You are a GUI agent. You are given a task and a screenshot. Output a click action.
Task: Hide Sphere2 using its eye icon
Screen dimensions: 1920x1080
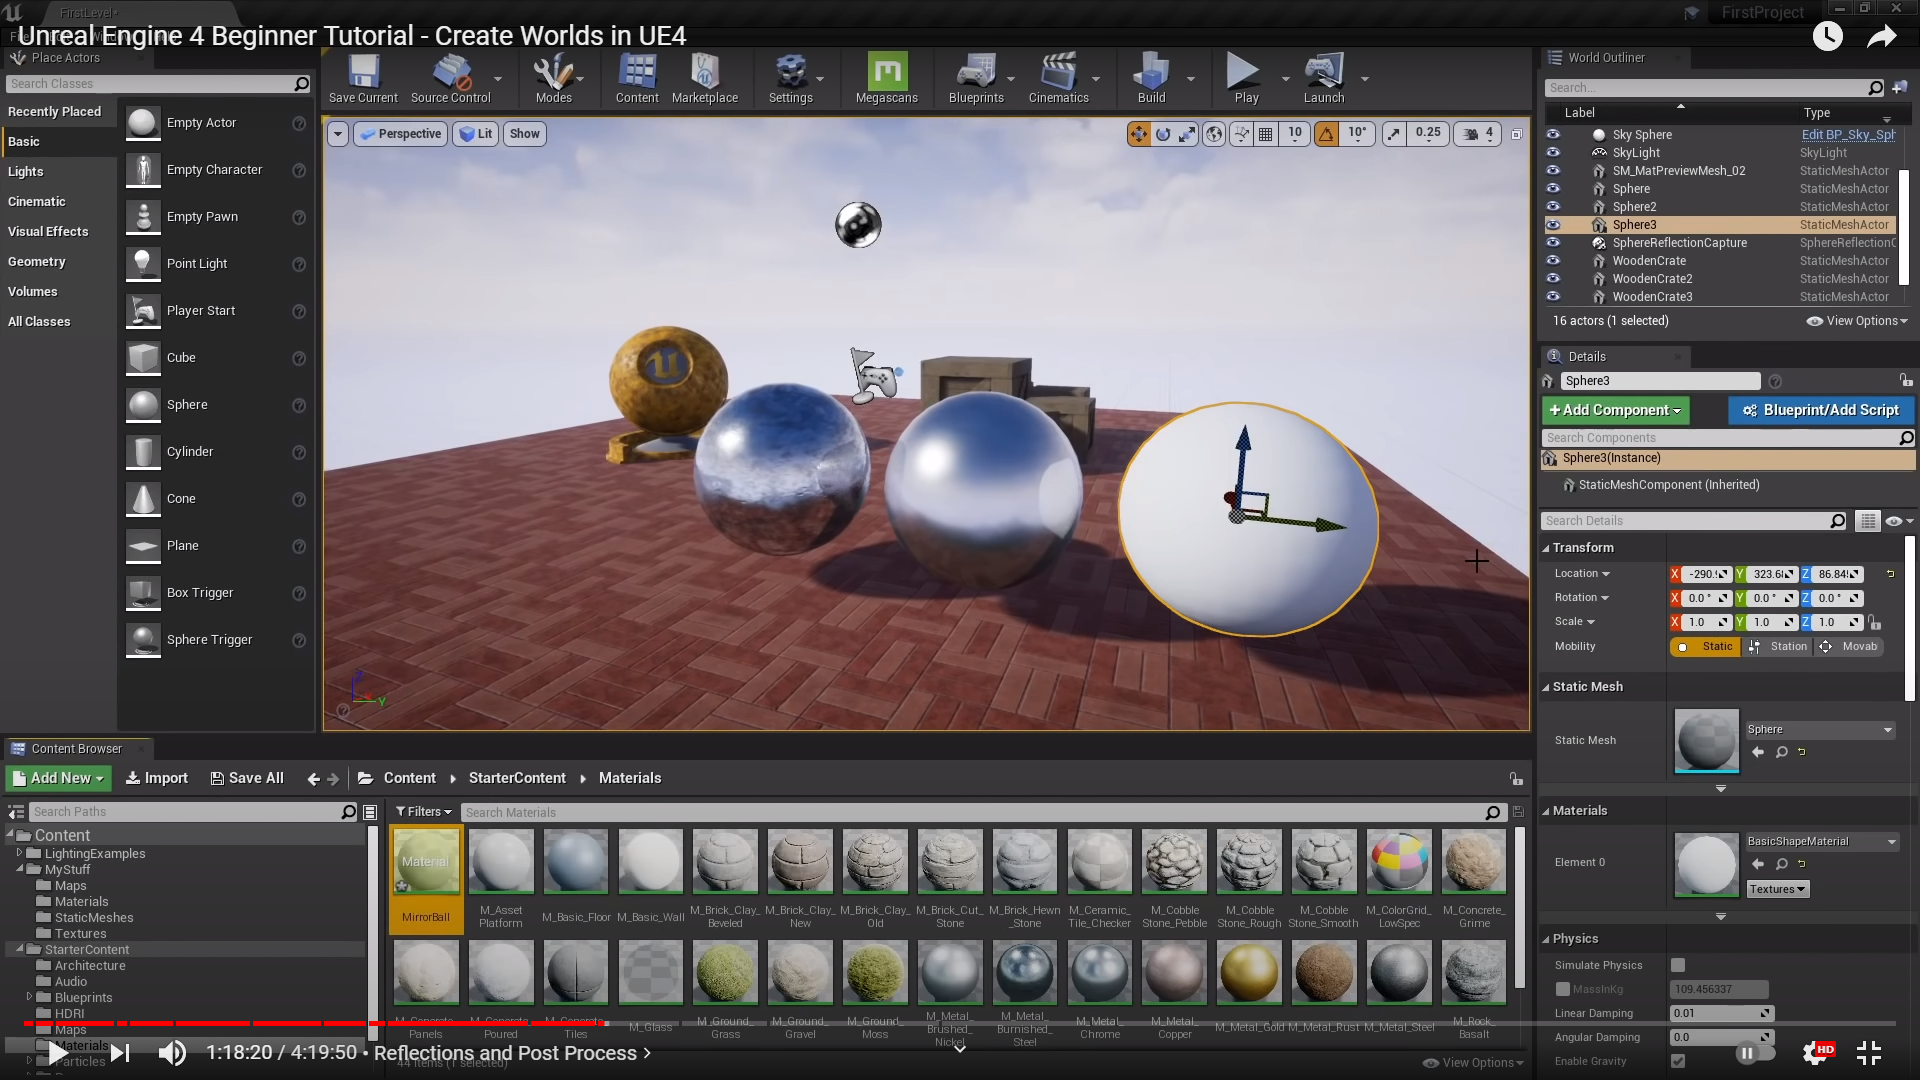1553,206
